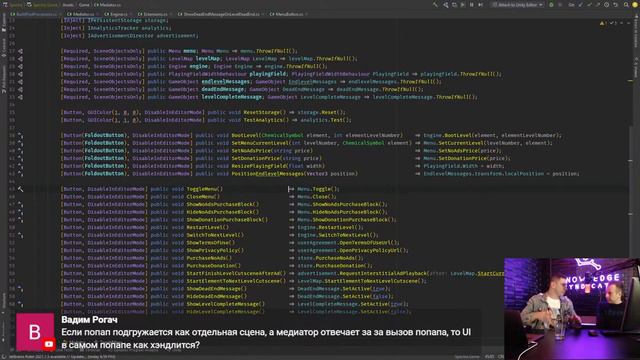Click the Git label in the toolbar
The image size is (640, 360).
click(571, 5)
